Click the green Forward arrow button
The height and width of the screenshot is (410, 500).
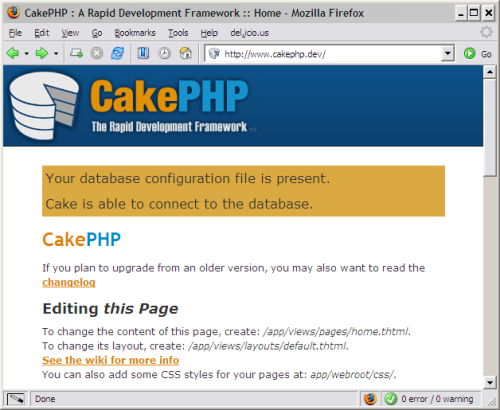42,53
